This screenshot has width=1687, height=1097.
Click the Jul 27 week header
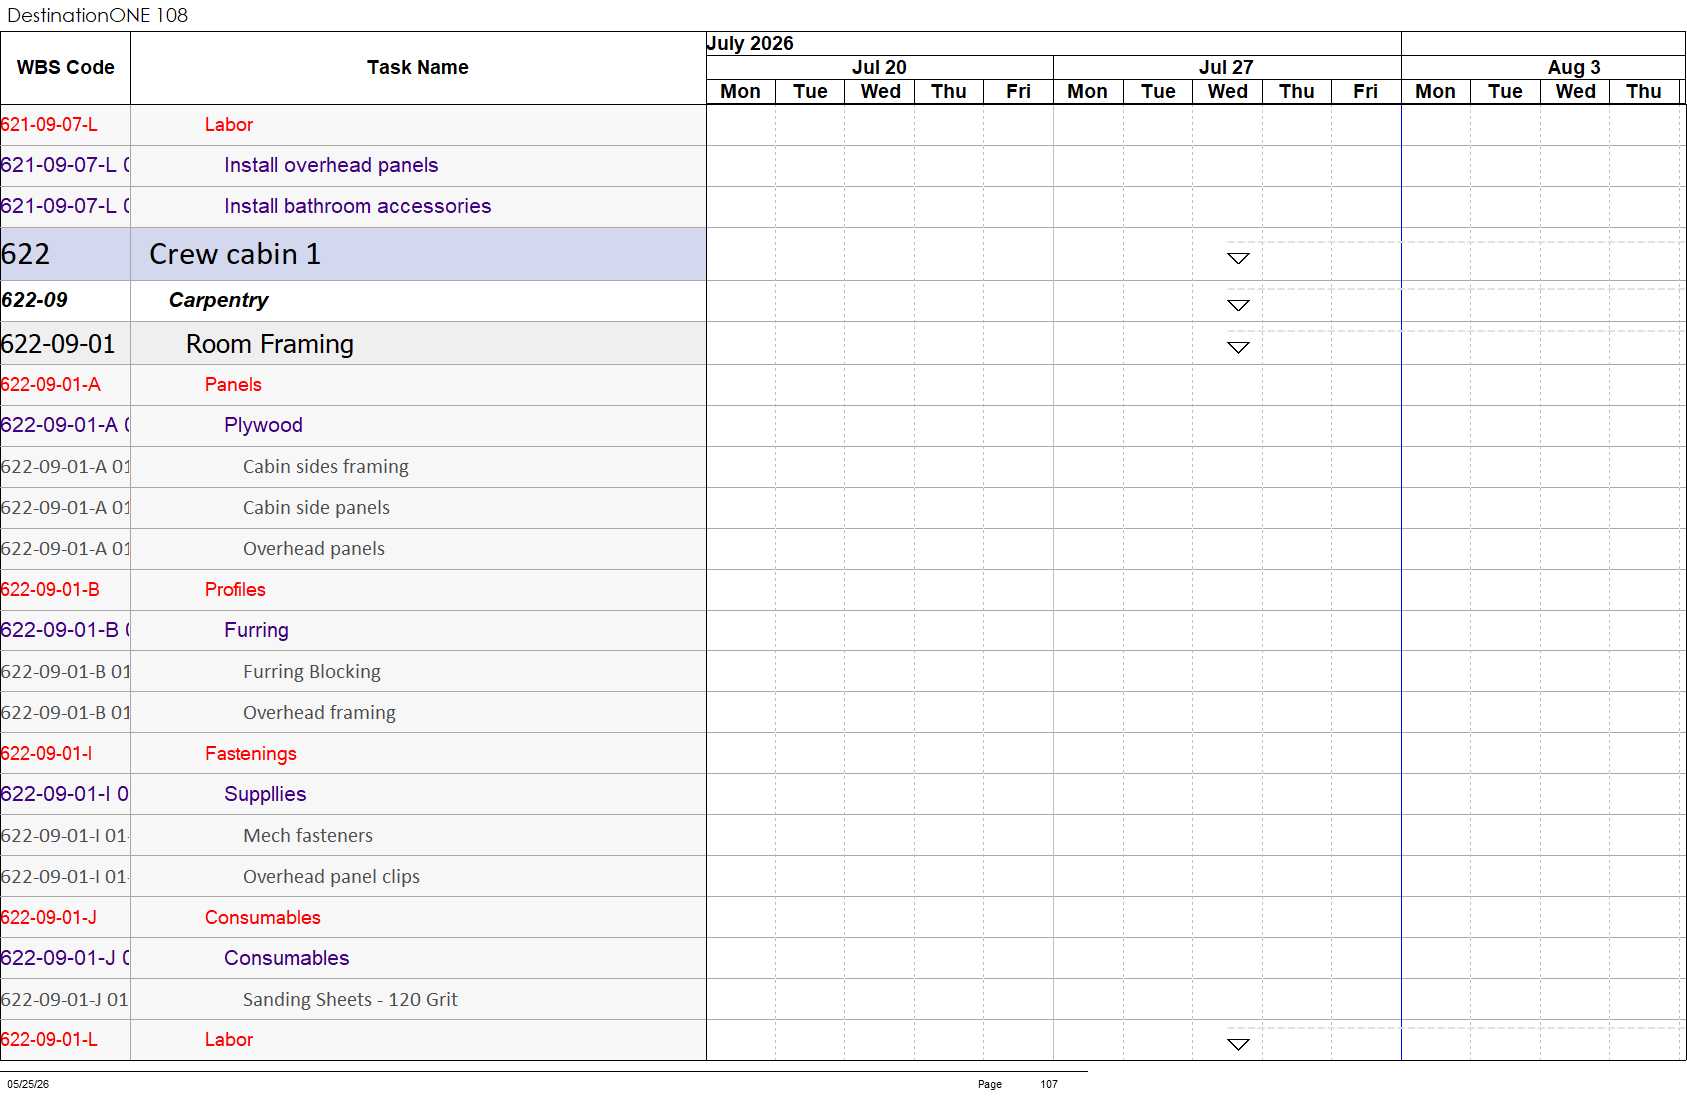click(1226, 67)
